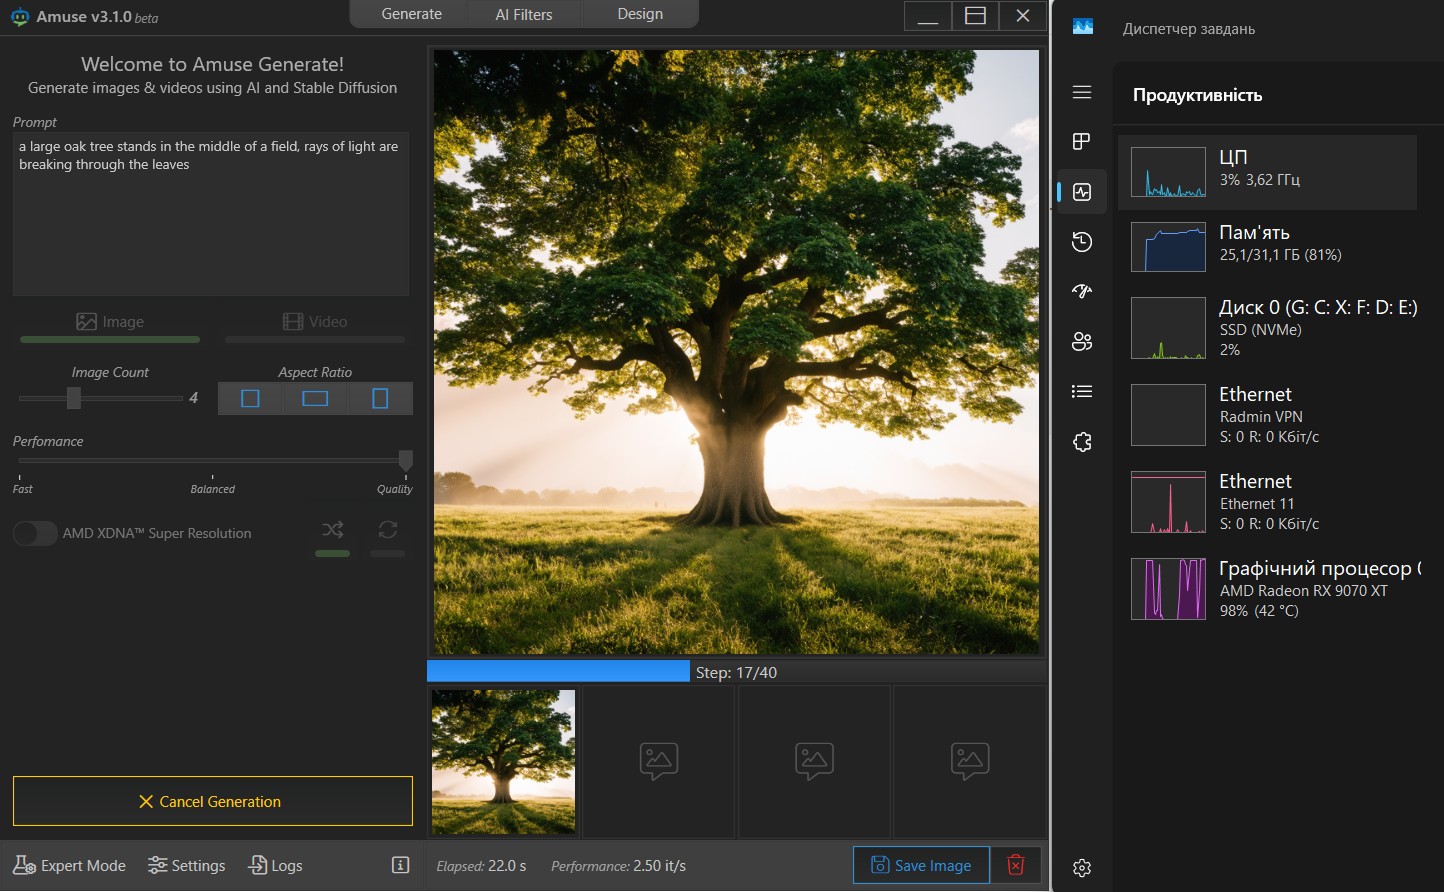Click the Save Image button
1444x892 pixels.
921,865
